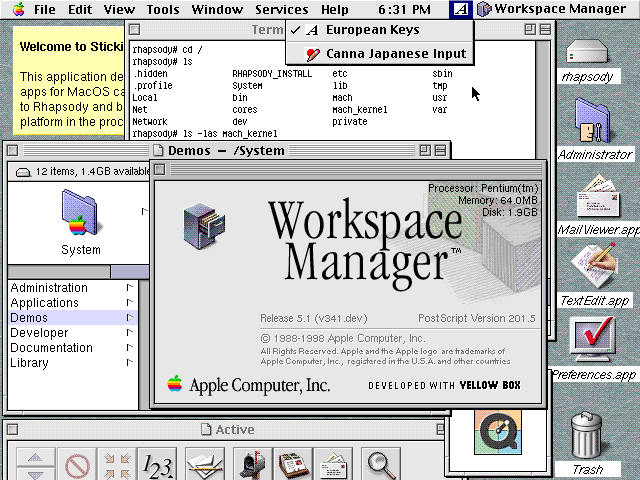Image resolution: width=640 pixels, height=480 pixels.
Task: Select the Preferences.app desktop icon
Action: tap(592, 340)
